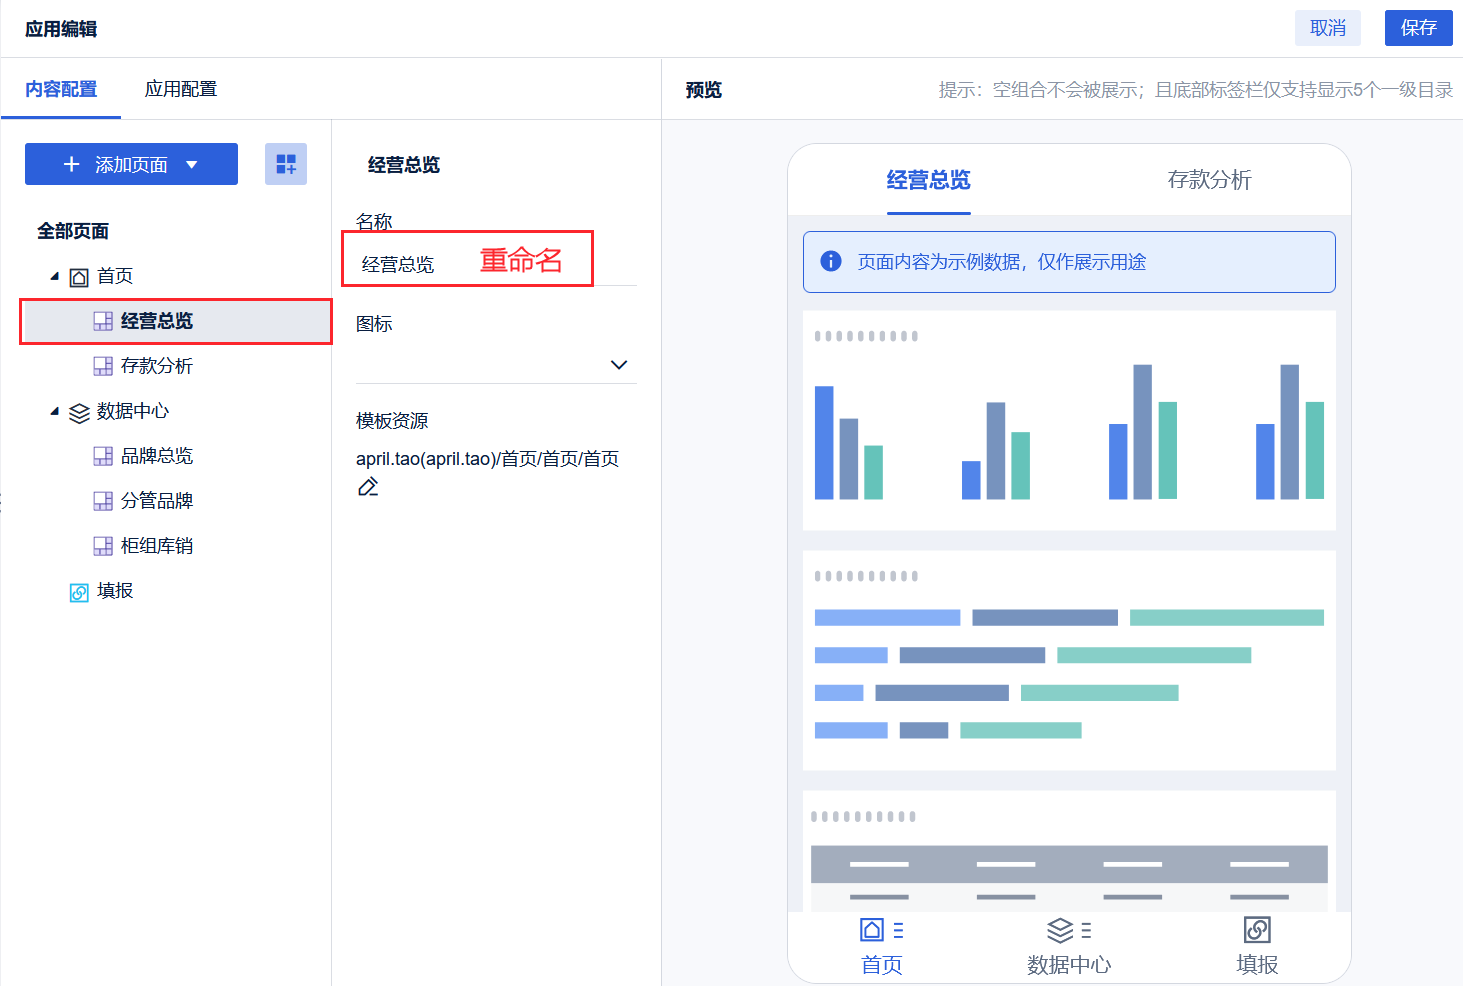This screenshot has width=1463, height=986.
Task: Click the add-group grid icon button
Action: pyautogui.click(x=286, y=164)
